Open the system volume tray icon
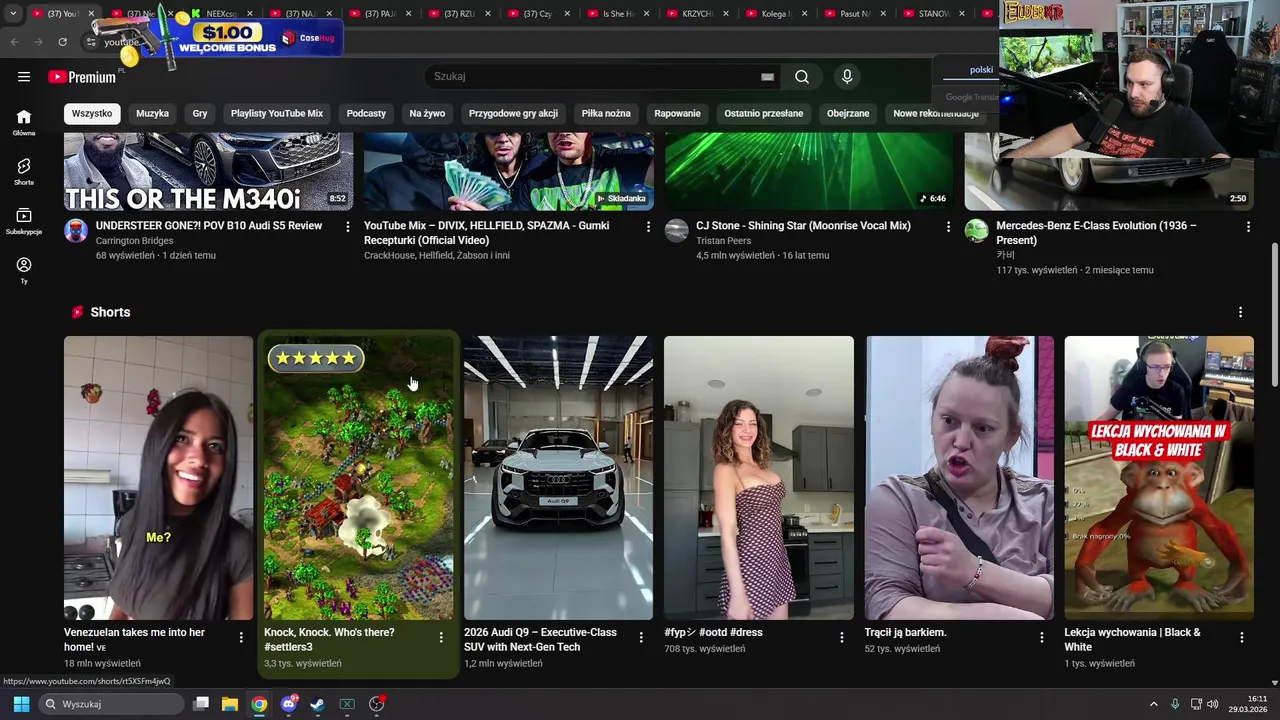 click(x=1213, y=704)
